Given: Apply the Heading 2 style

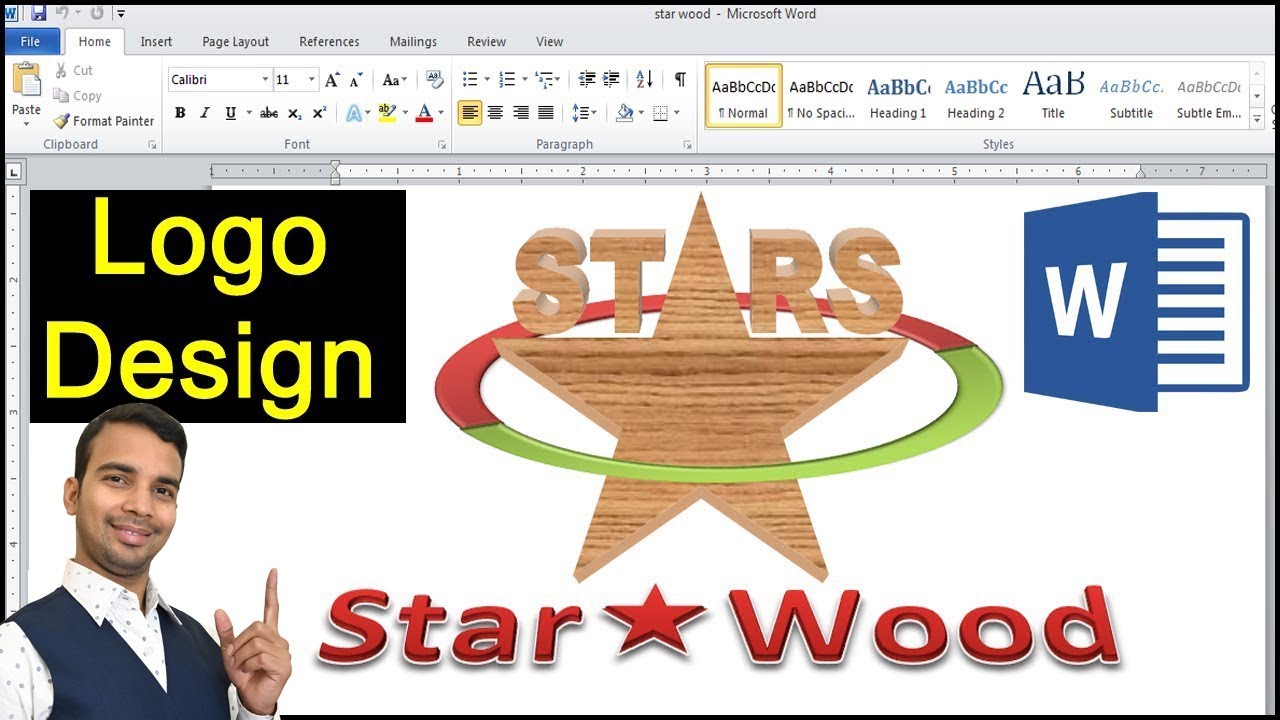Looking at the screenshot, I should (976, 96).
